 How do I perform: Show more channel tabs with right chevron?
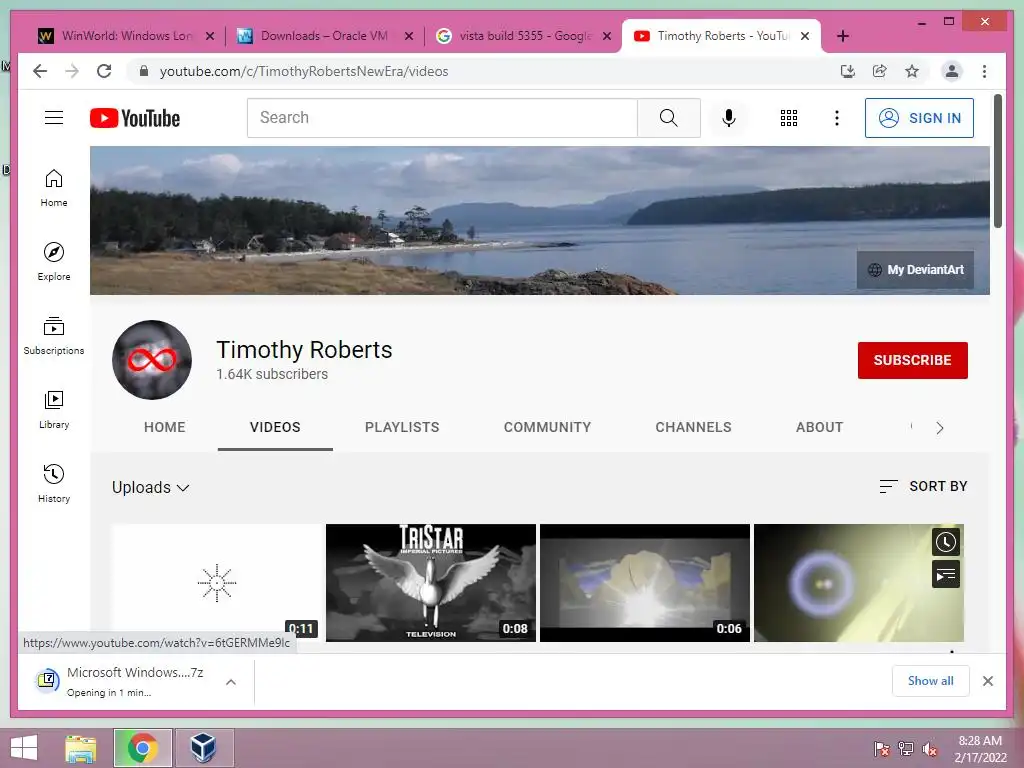tap(939, 428)
